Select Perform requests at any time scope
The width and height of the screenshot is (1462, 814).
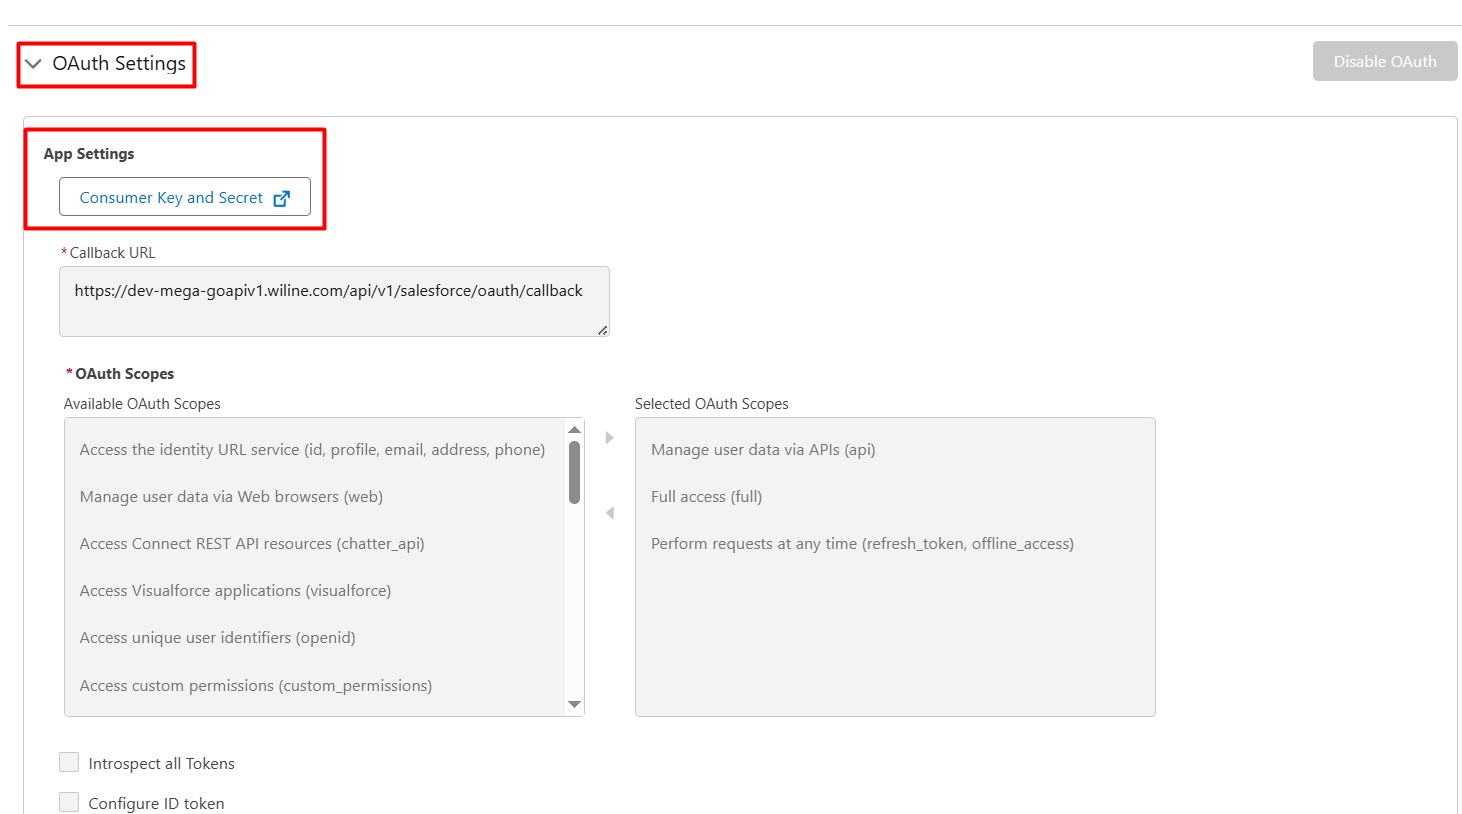862,543
